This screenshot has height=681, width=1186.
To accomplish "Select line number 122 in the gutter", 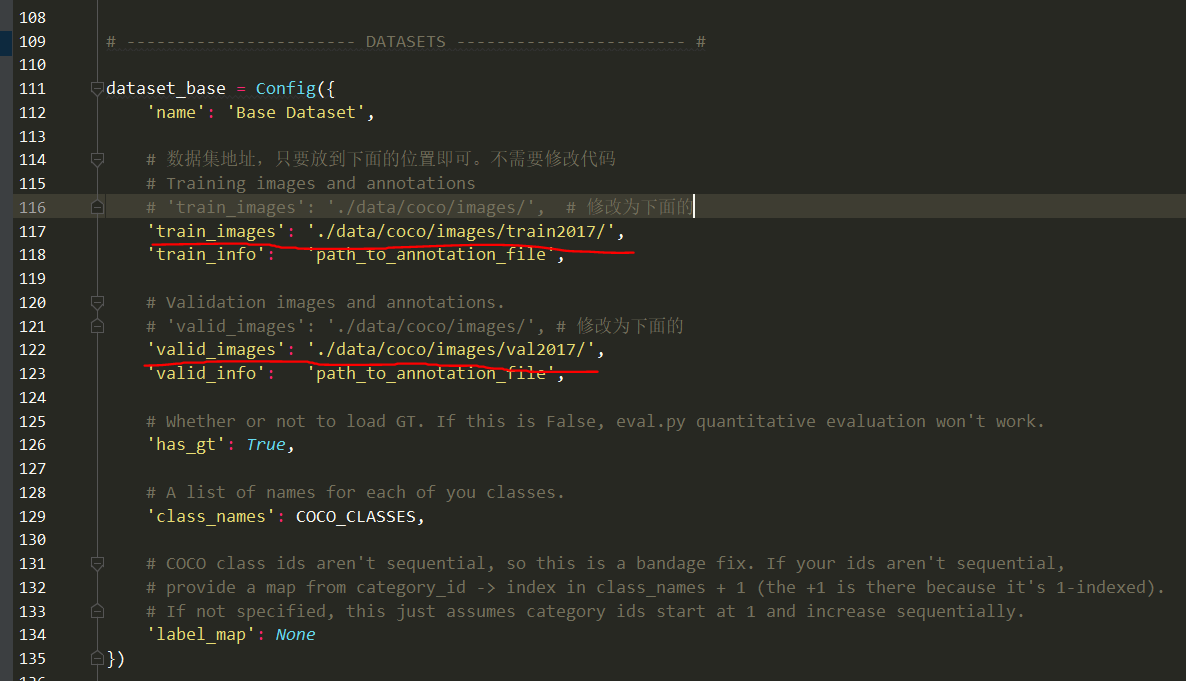I will 33,350.
